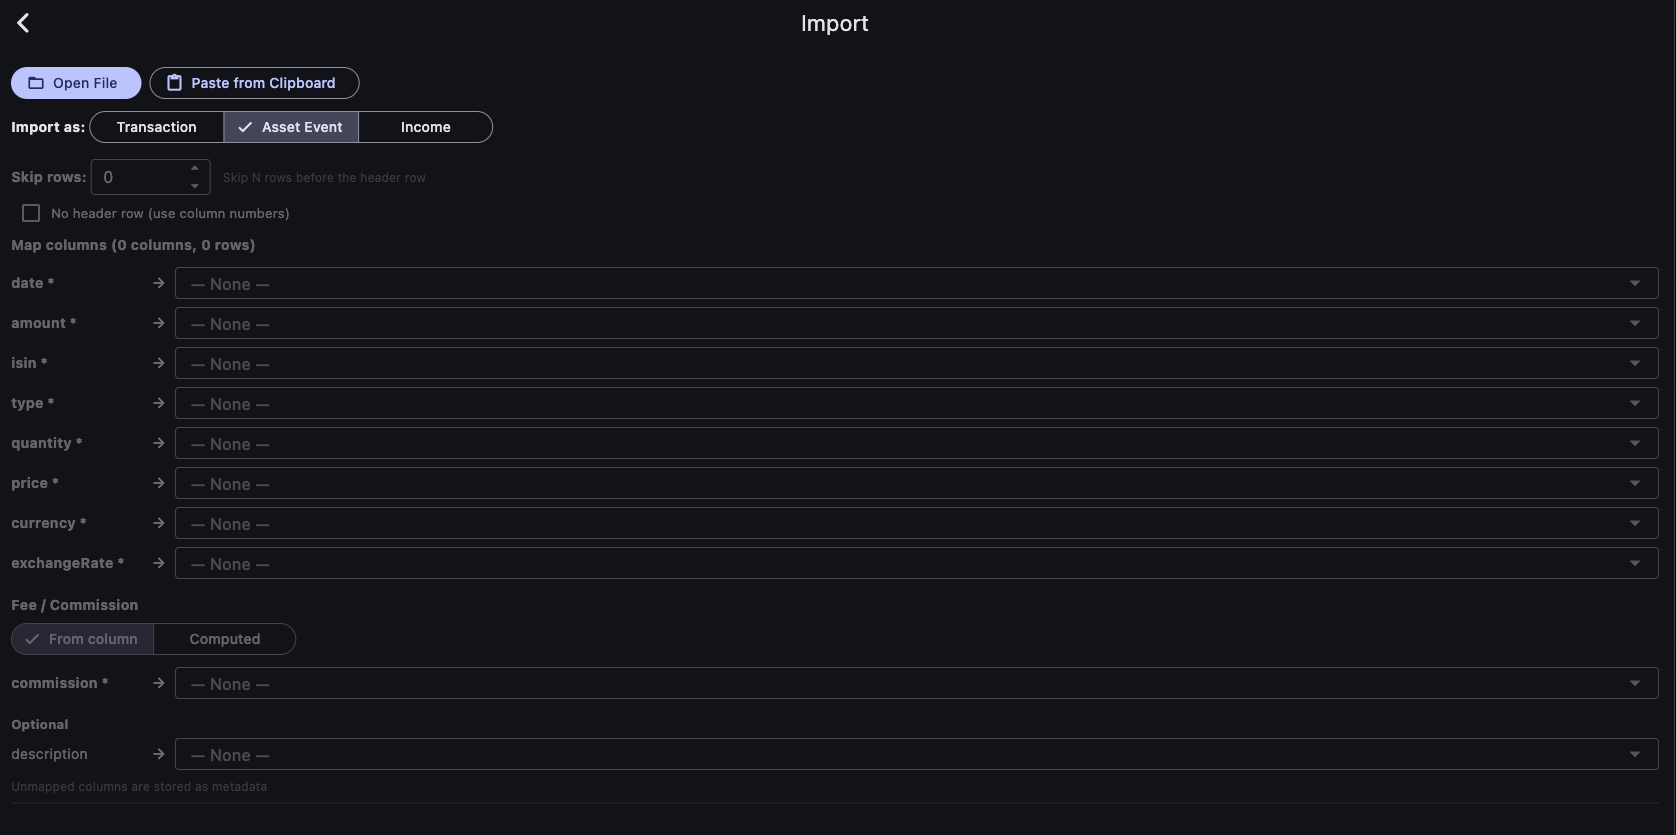The height and width of the screenshot is (835, 1676).
Task: Select Transaction import type
Action: pyautogui.click(x=157, y=127)
